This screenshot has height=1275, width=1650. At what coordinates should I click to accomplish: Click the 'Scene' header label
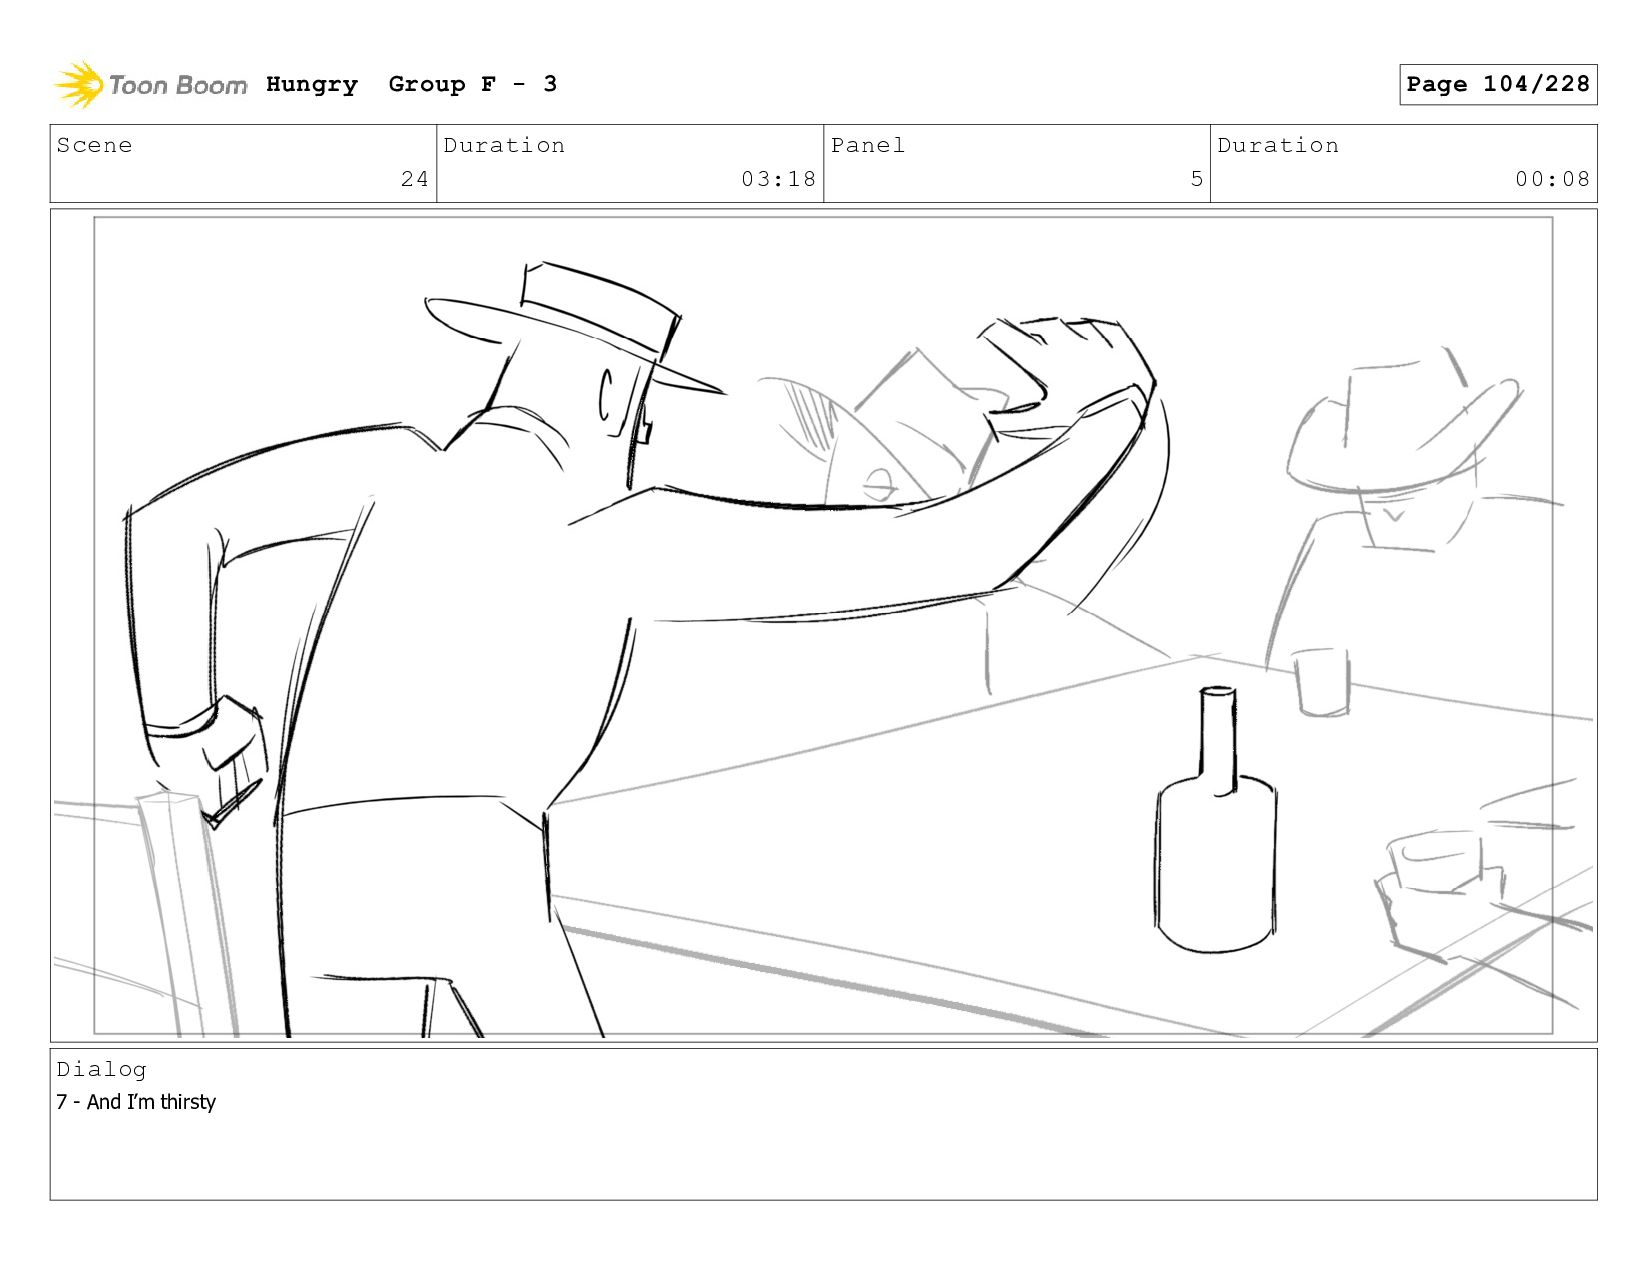point(94,145)
